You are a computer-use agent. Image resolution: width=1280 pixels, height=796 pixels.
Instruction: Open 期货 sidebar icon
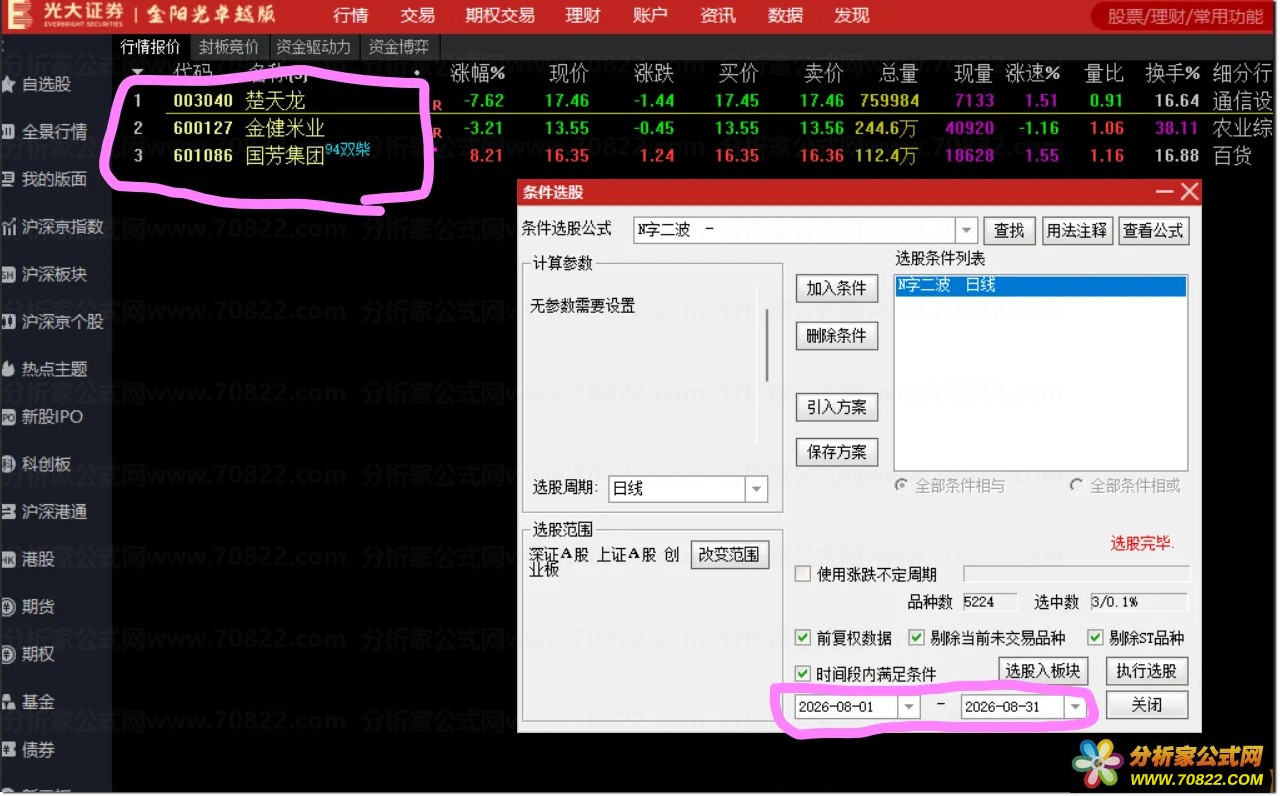tap(8, 606)
